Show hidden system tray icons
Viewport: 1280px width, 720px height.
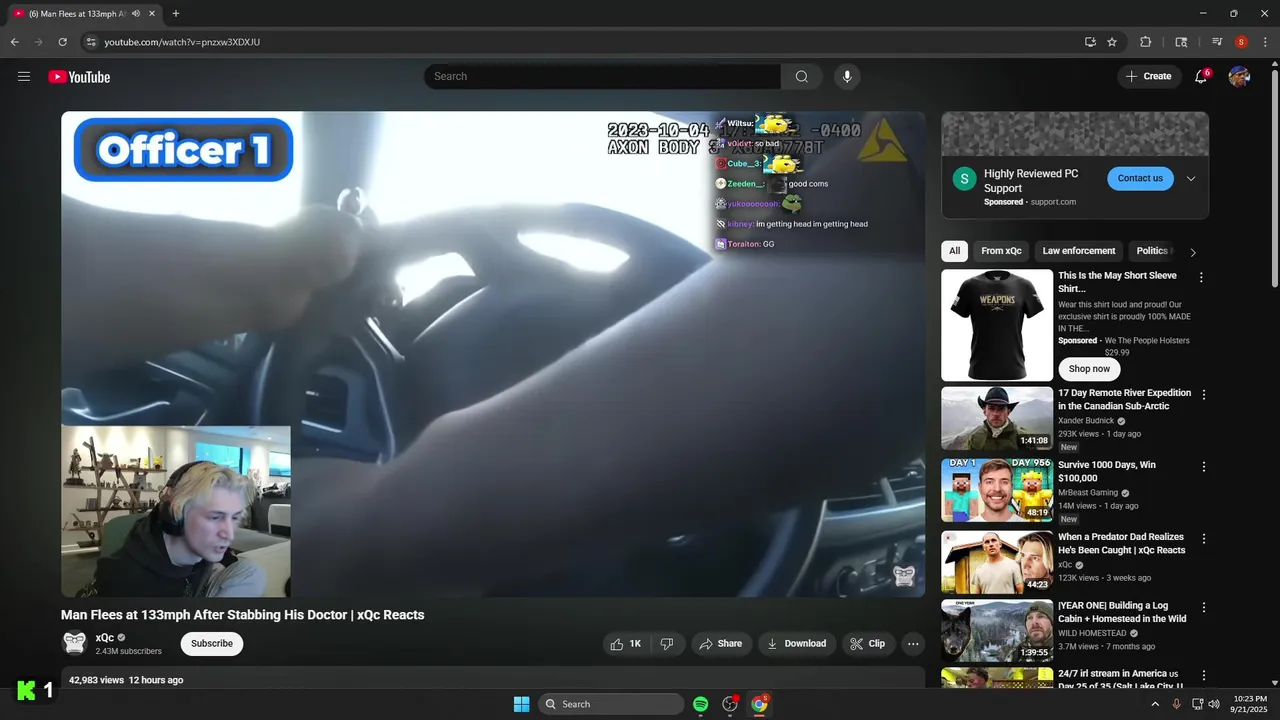(1155, 704)
